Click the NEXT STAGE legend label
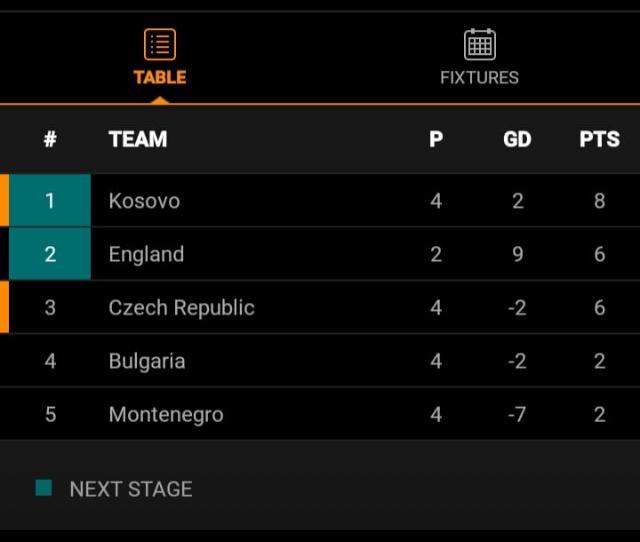Image resolution: width=640 pixels, height=542 pixels. tap(131, 489)
